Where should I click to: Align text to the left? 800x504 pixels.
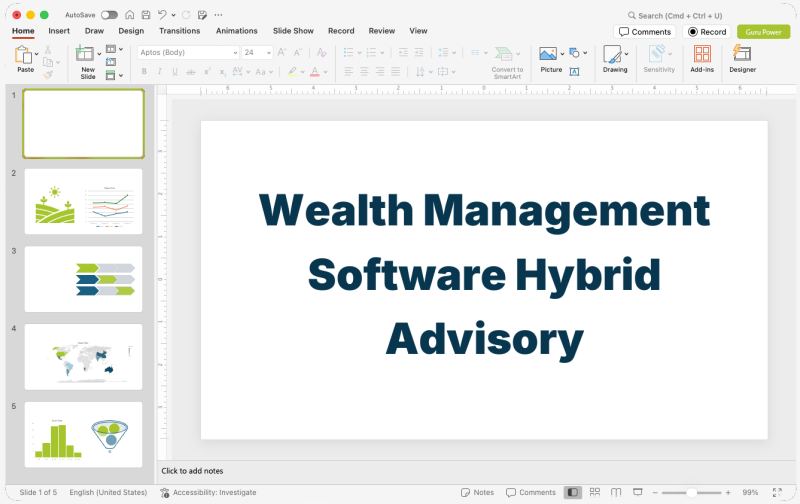(348, 71)
